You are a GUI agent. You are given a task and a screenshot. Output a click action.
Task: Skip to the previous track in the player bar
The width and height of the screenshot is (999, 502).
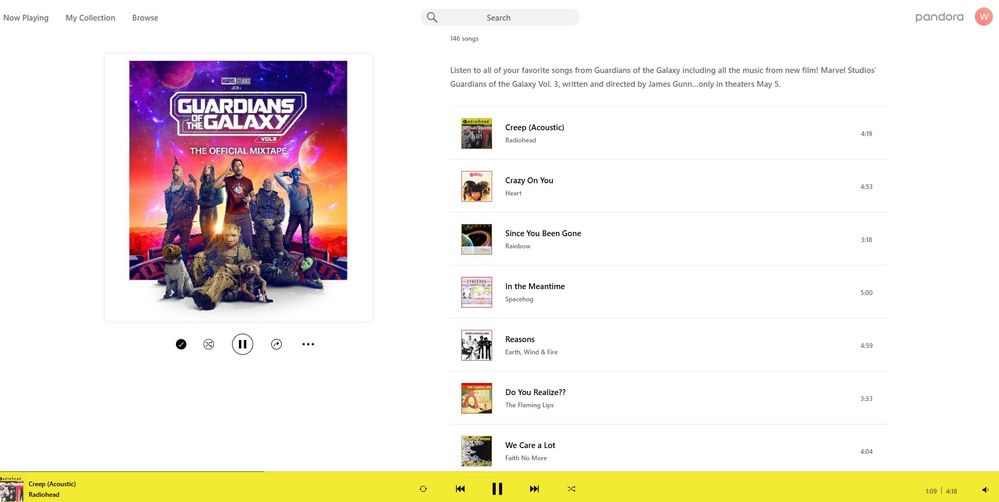[460, 489]
